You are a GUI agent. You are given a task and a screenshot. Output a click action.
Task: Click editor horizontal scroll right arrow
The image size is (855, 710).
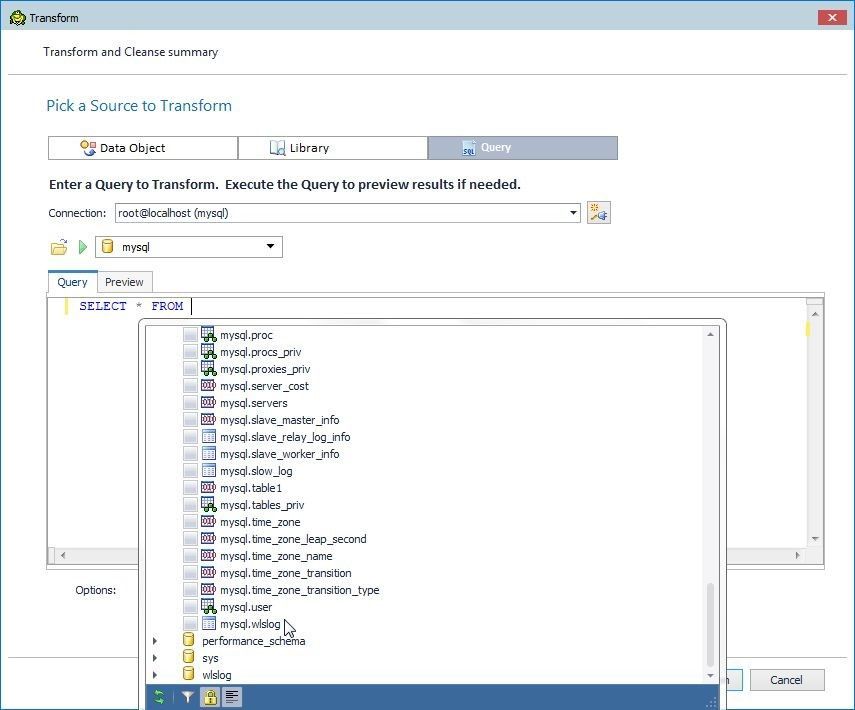click(x=797, y=555)
